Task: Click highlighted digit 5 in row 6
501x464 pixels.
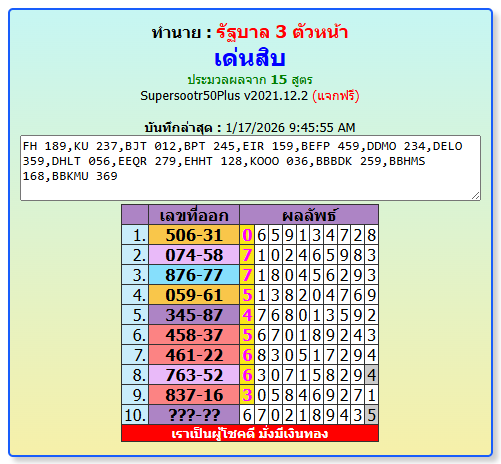Action: pos(247,335)
